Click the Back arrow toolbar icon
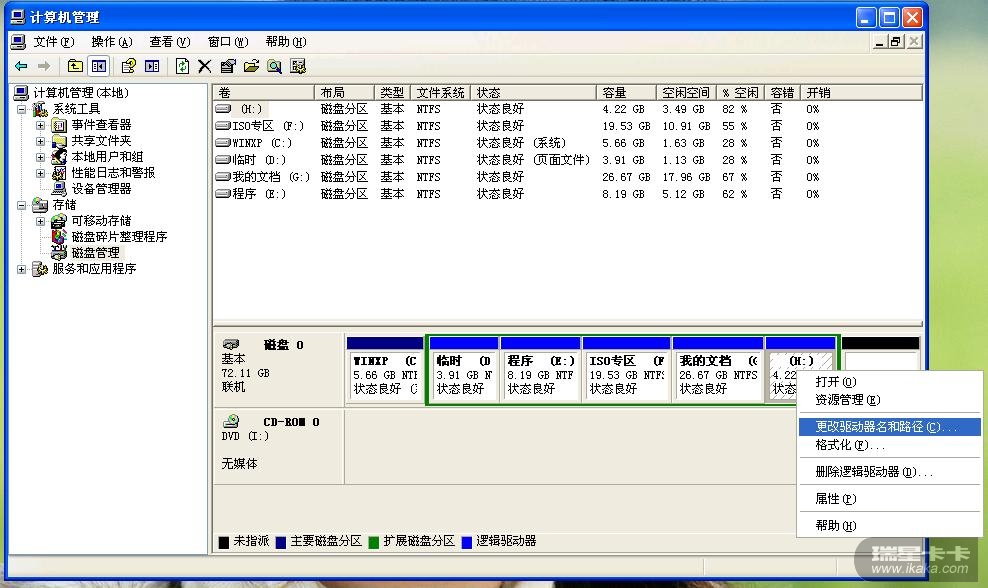Image resolution: width=988 pixels, height=588 pixels. click(21, 66)
